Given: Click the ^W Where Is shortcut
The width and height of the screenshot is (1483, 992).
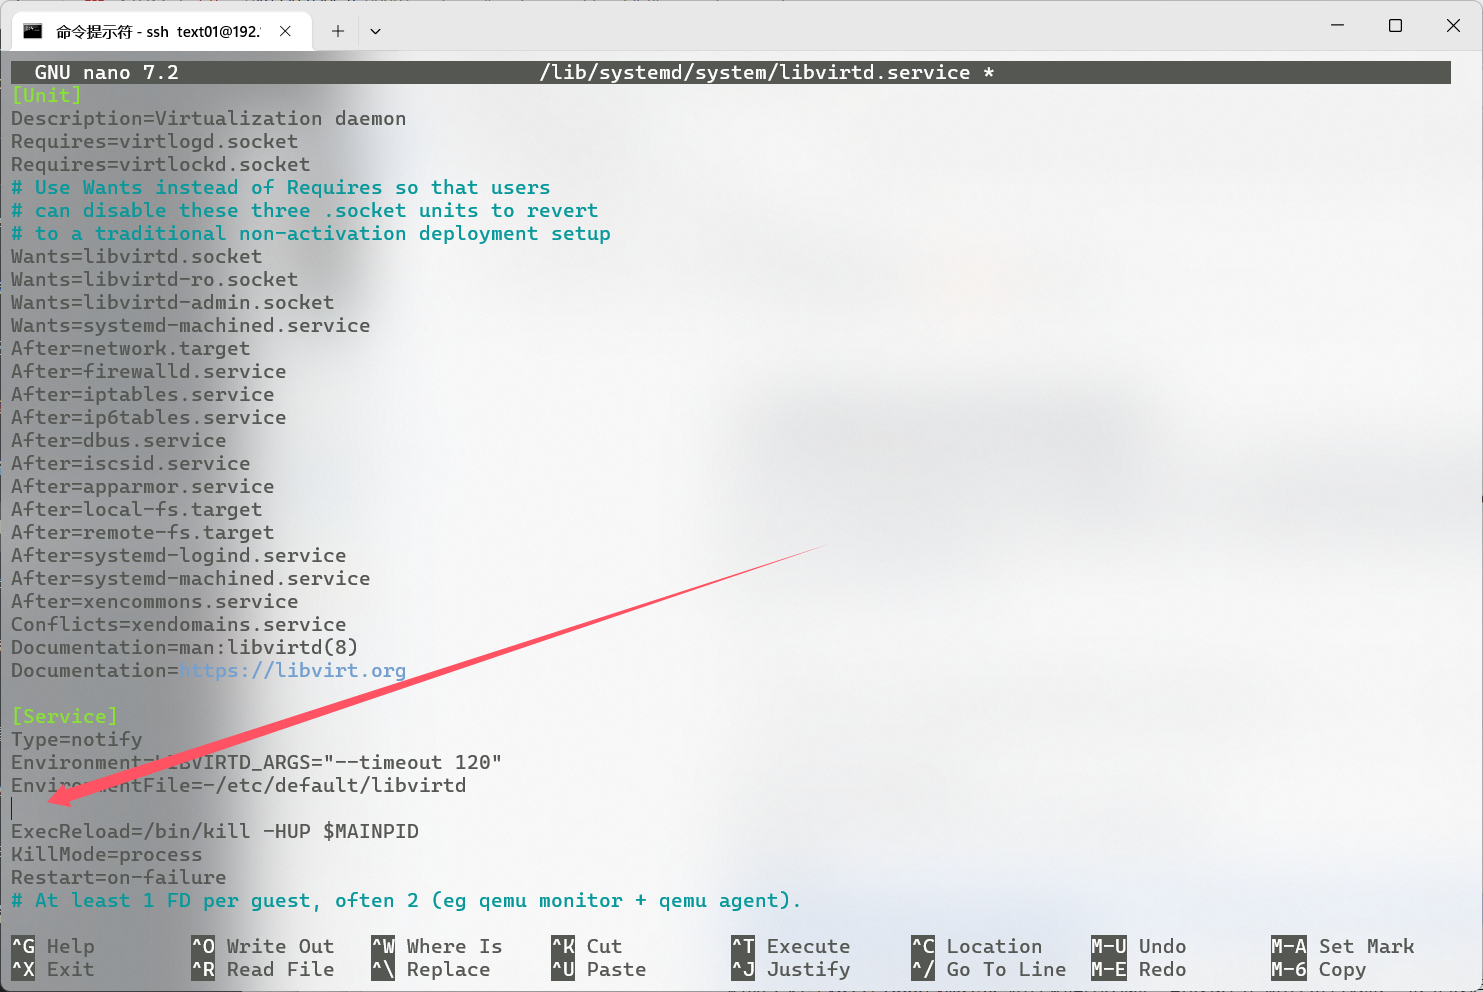Looking at the screenshot, I should 437,946.
